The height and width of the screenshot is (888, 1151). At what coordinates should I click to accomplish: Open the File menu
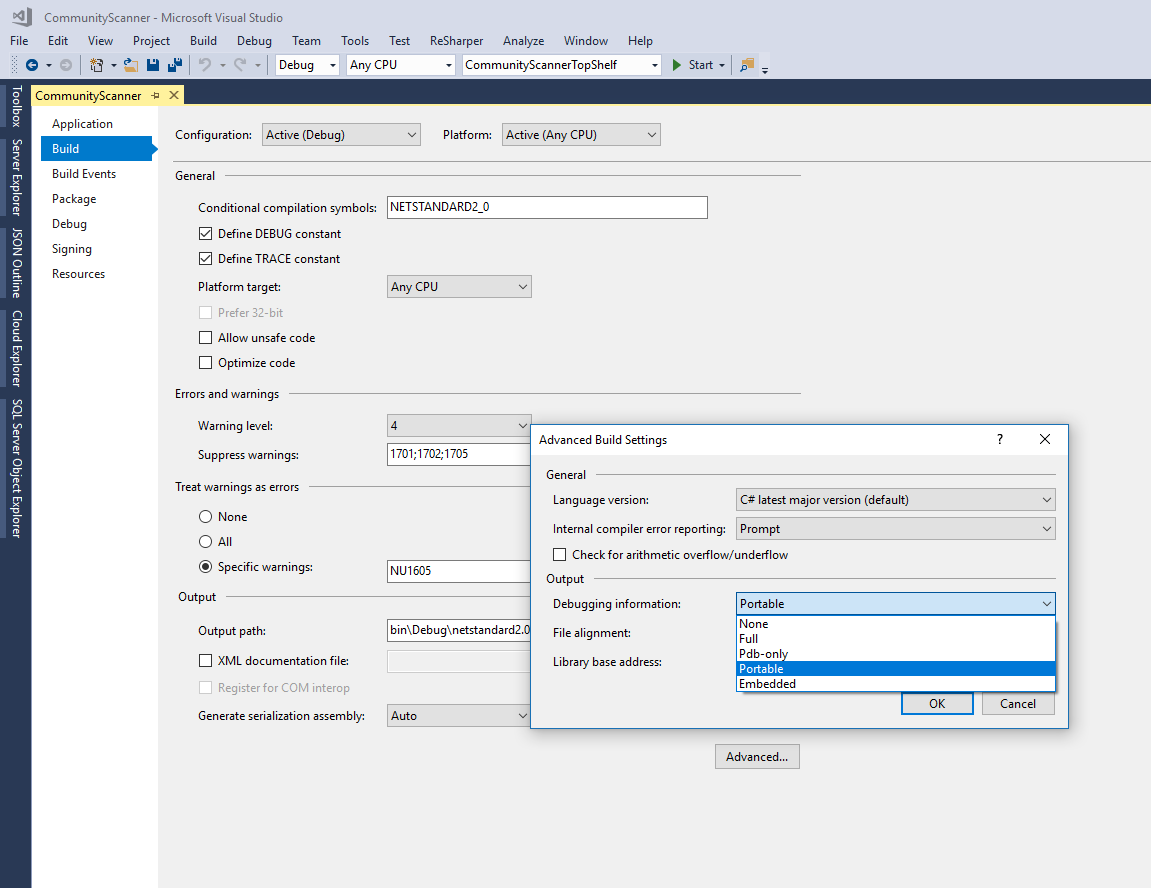click(x=19, y=41)
